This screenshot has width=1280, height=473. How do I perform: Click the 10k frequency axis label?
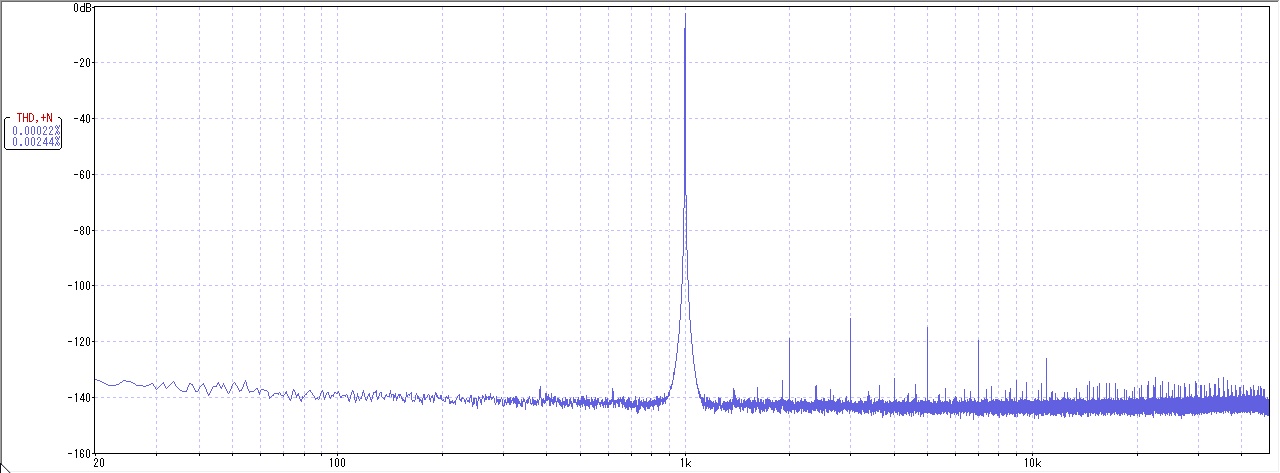1033,464
